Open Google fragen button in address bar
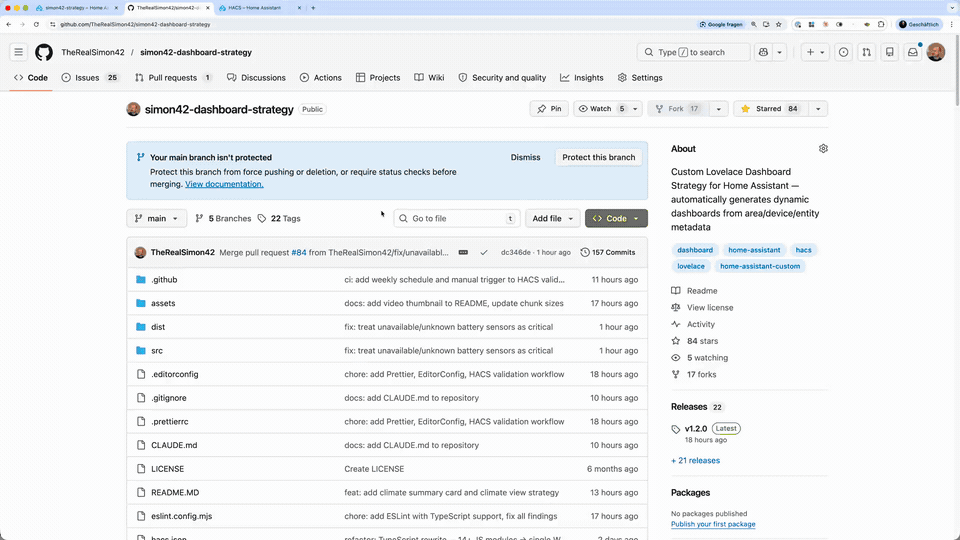 721,24
